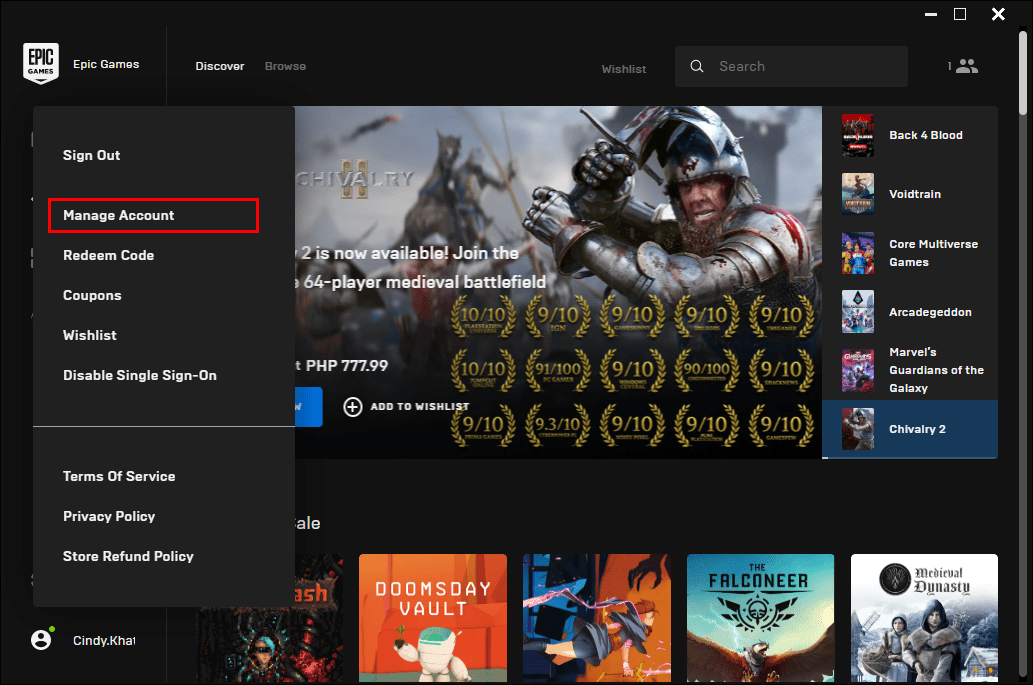The height and width of the screenshot is (685, 1033).
Task: Focus the Search input field
Action: point(791,66)
